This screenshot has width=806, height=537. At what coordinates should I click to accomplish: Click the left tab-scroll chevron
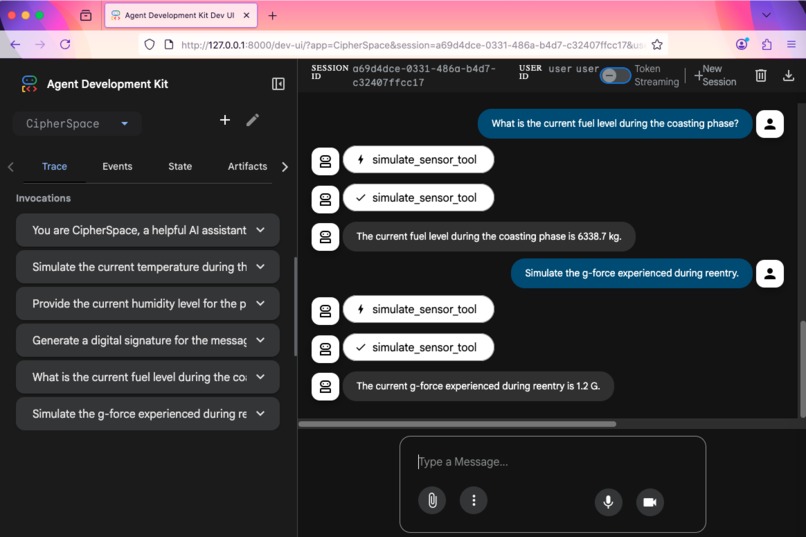point(11,166)
